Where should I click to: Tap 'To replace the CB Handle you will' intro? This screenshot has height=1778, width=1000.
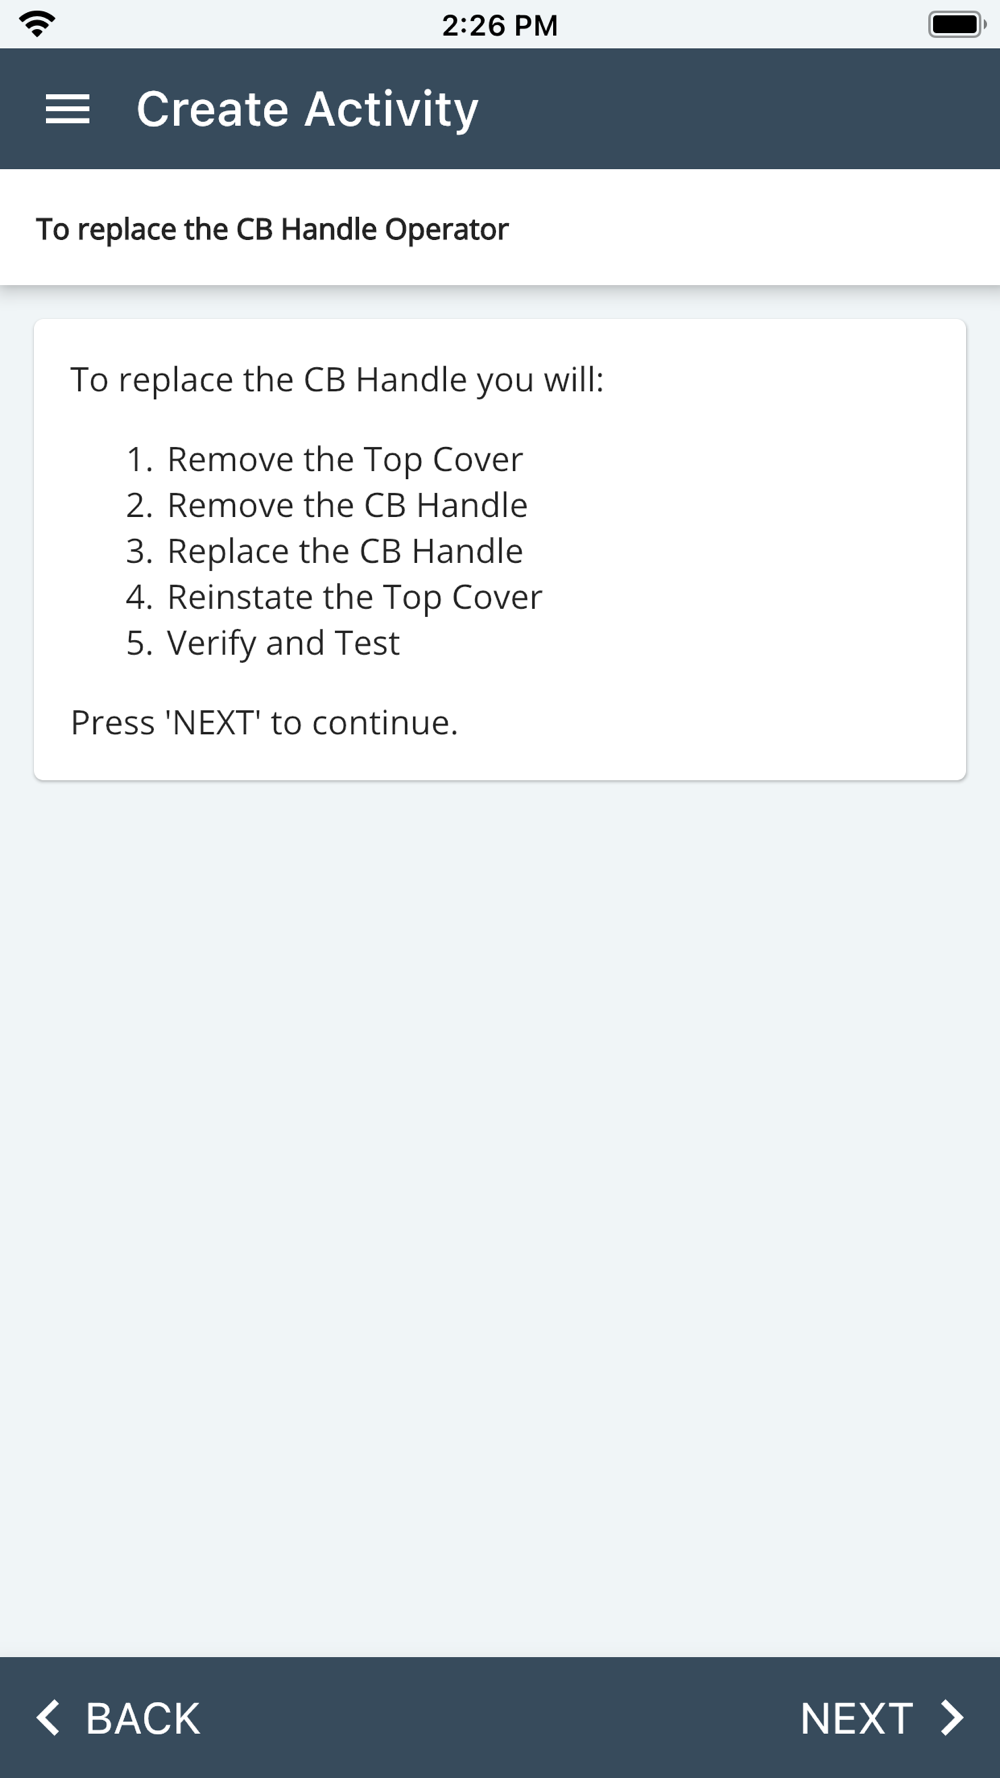point(337,380)
